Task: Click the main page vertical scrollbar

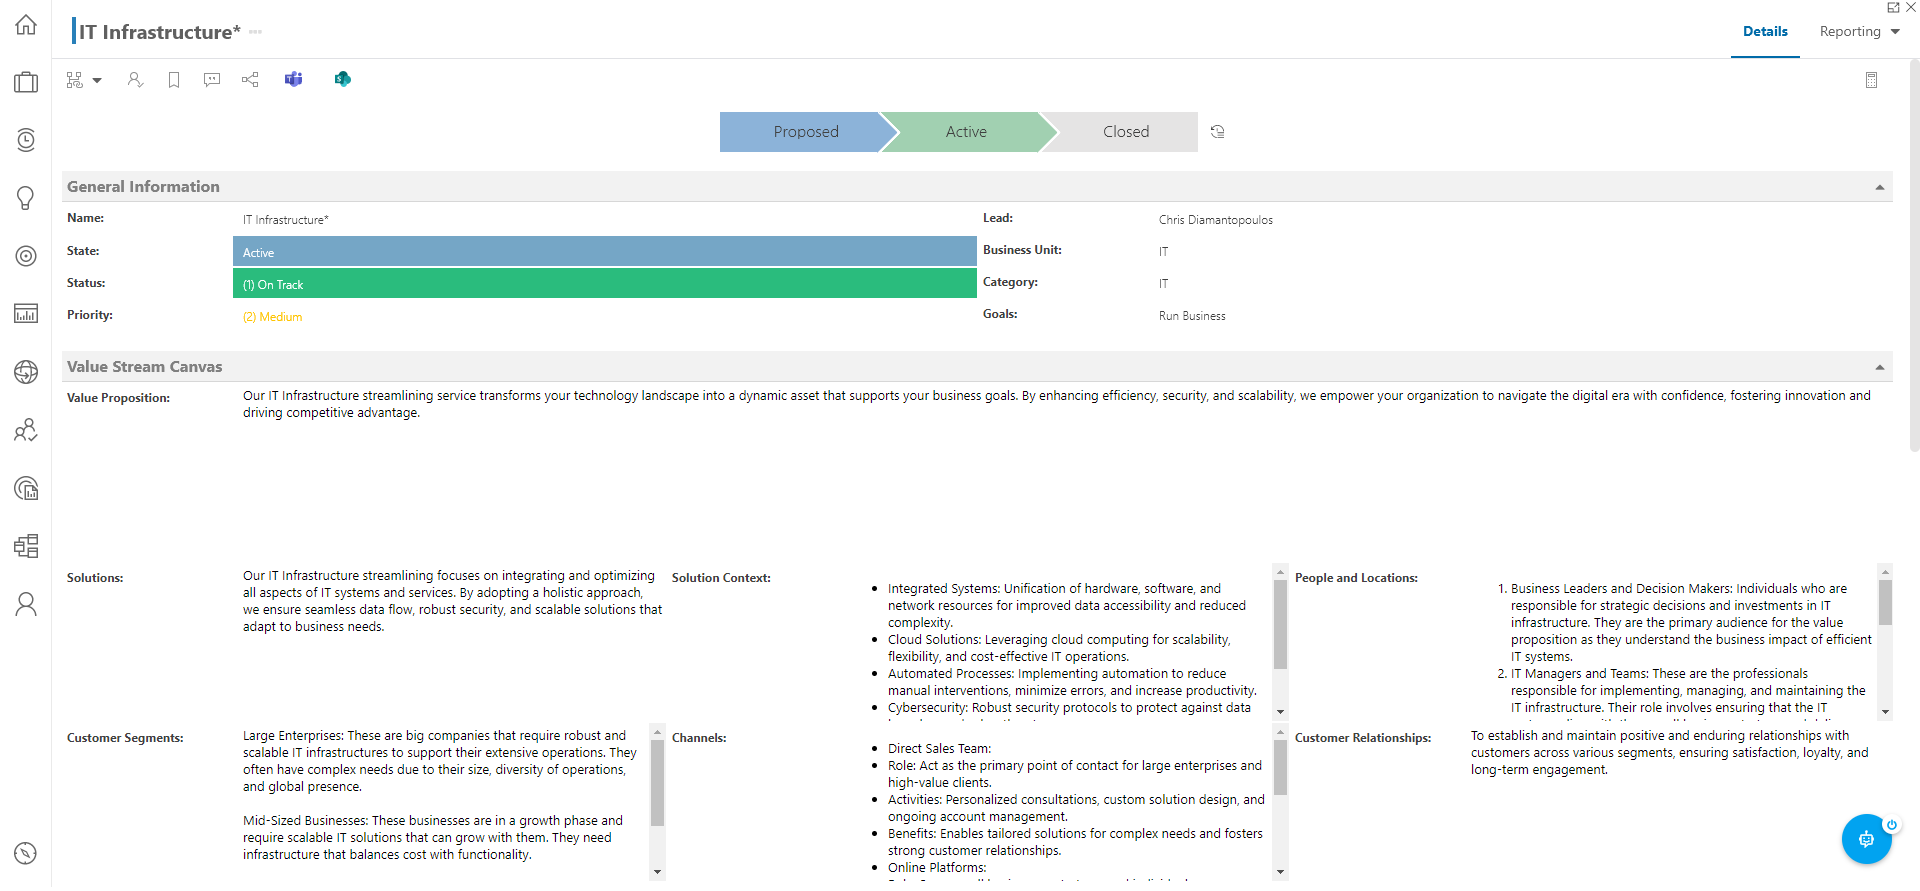Action: pyautogui.click(x=1914, y=255)
